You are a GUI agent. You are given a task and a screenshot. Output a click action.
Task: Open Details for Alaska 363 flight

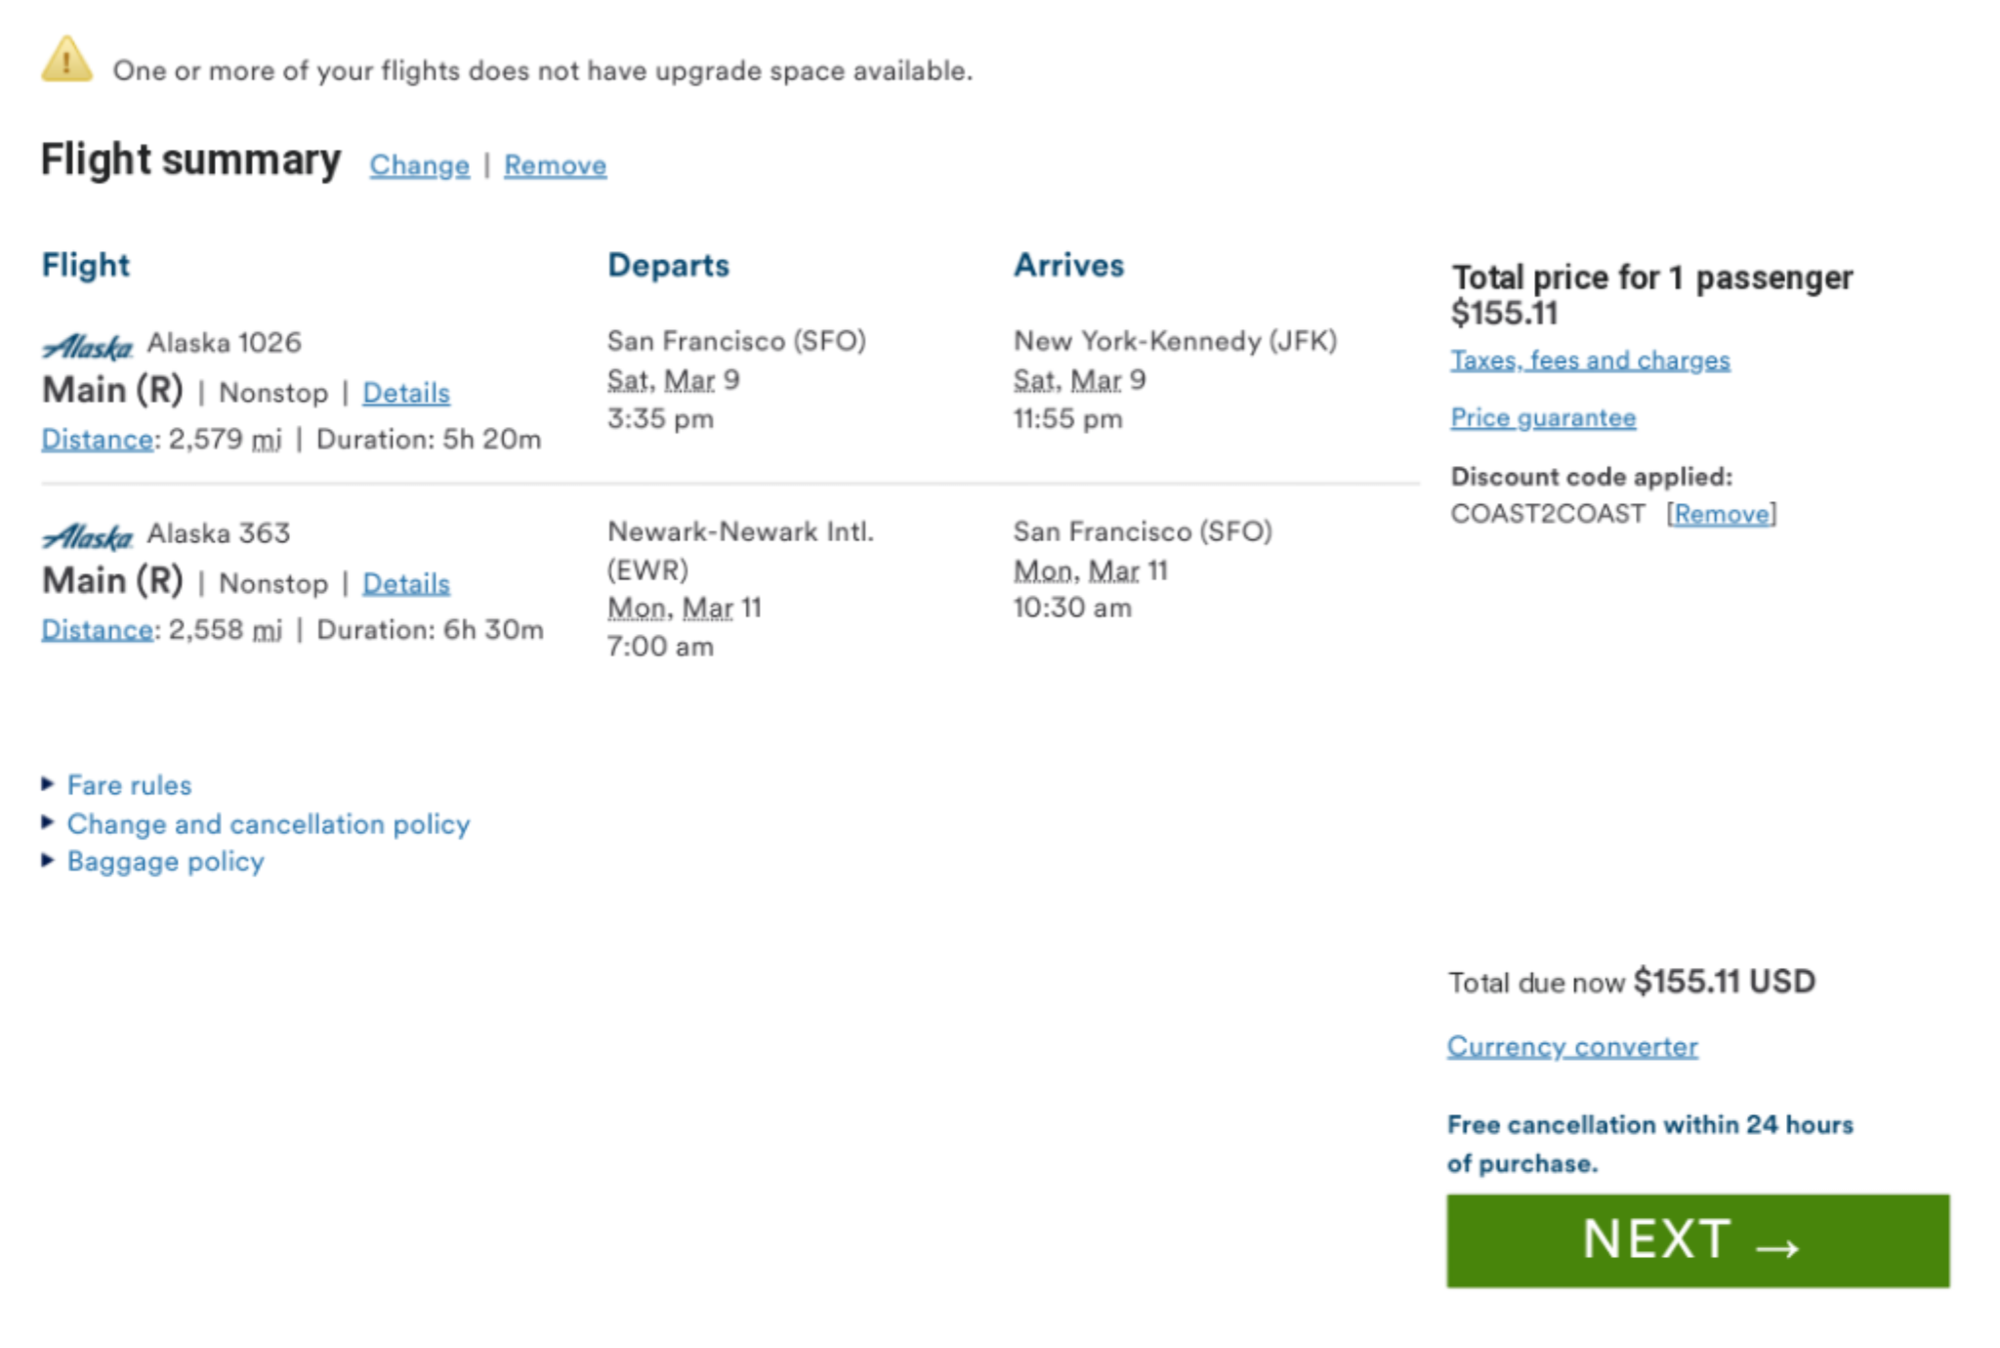[406, 583]
